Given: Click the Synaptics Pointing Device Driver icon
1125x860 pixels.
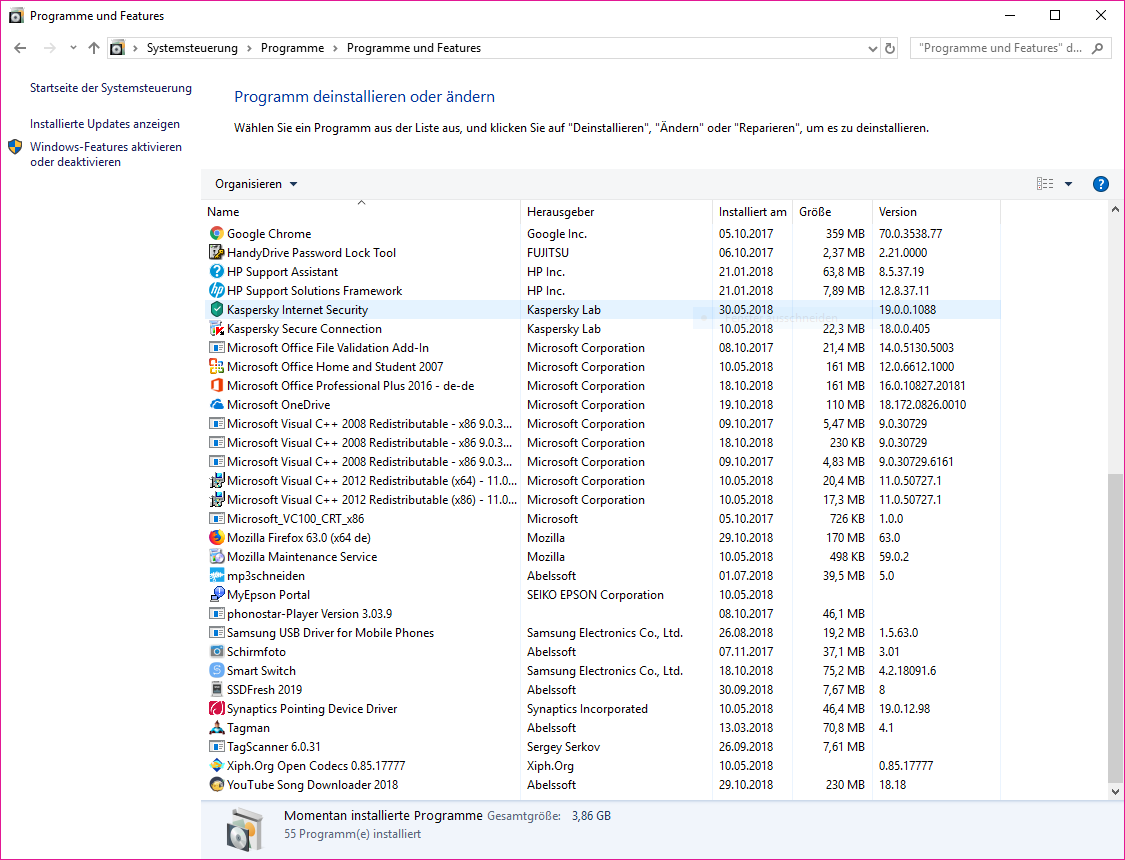Looking at the screenshot, I should 216,709.
